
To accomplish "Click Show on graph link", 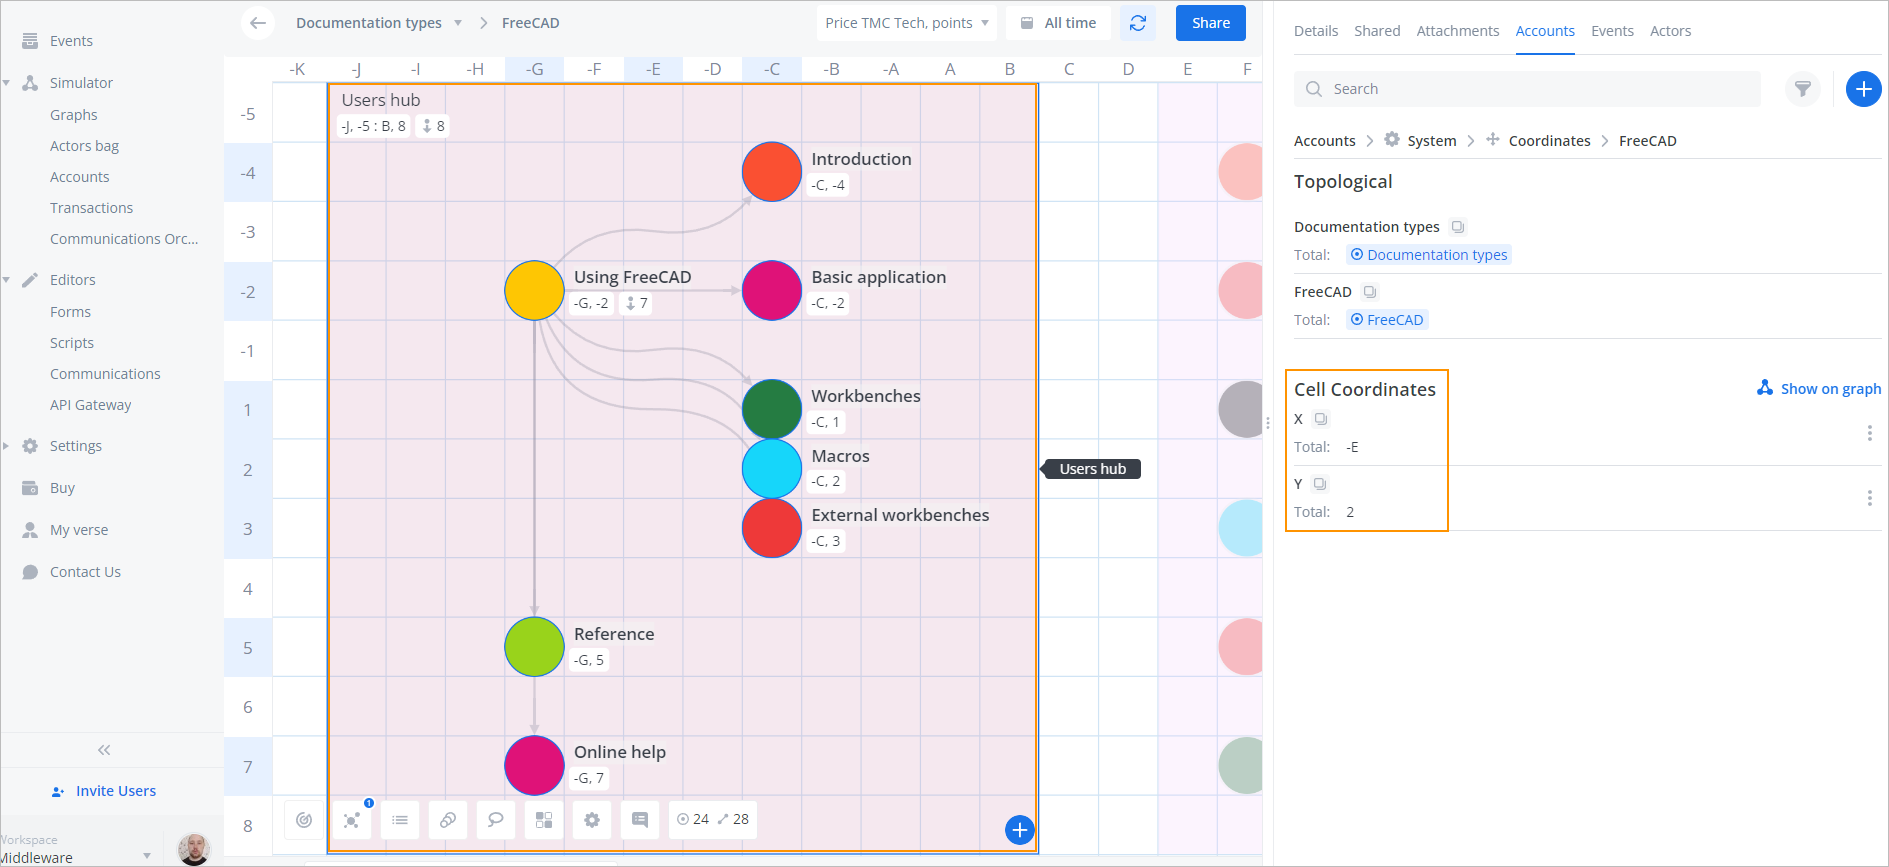I will click(x=1819, y=389).
